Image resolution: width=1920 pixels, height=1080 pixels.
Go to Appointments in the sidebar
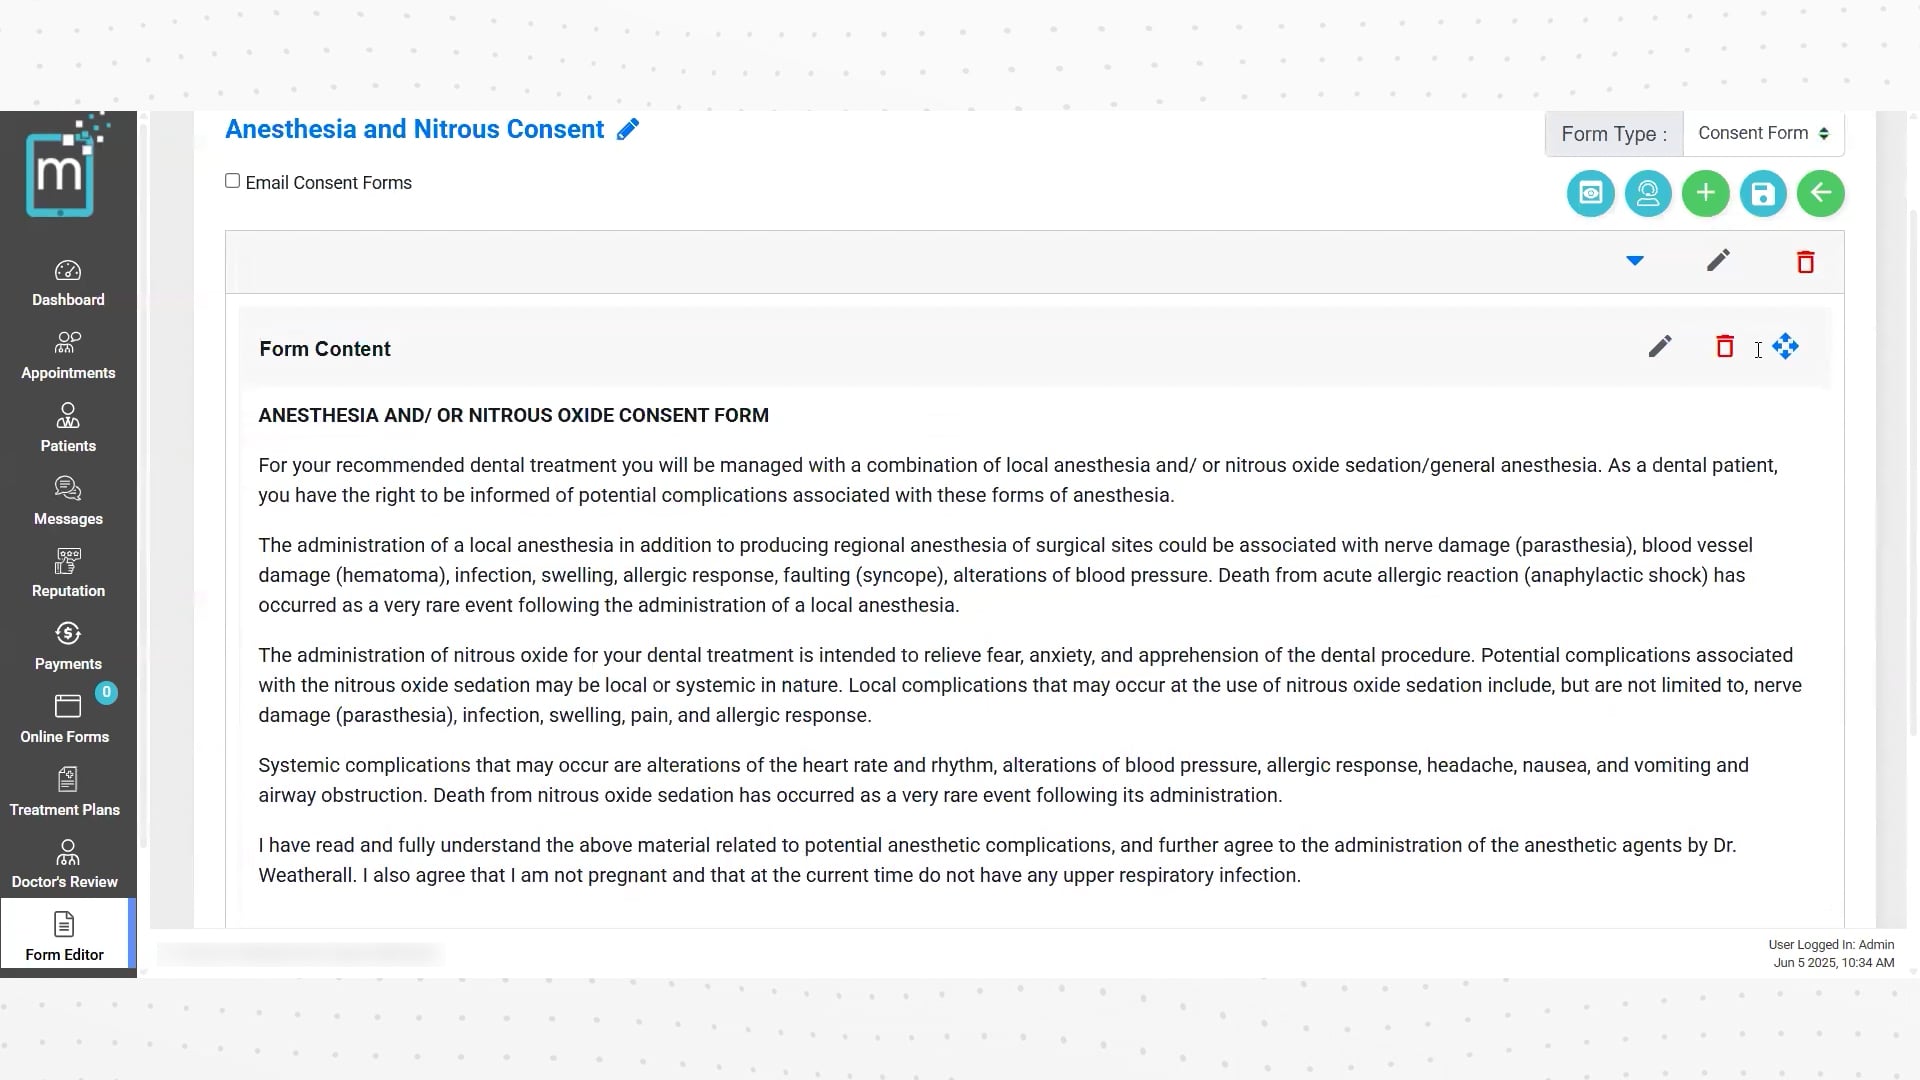tap(68, 356)
